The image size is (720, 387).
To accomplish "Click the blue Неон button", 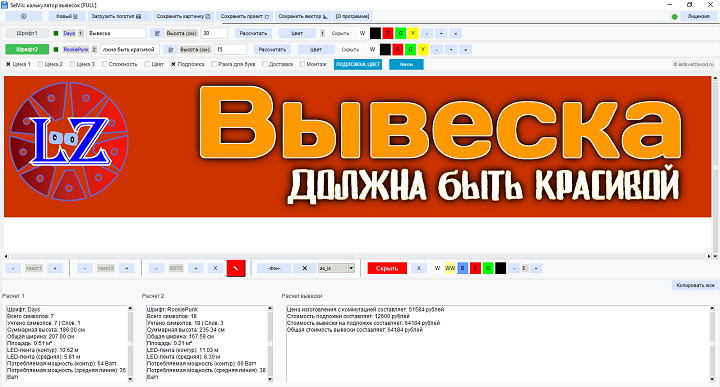I will (x=406, y=64).
